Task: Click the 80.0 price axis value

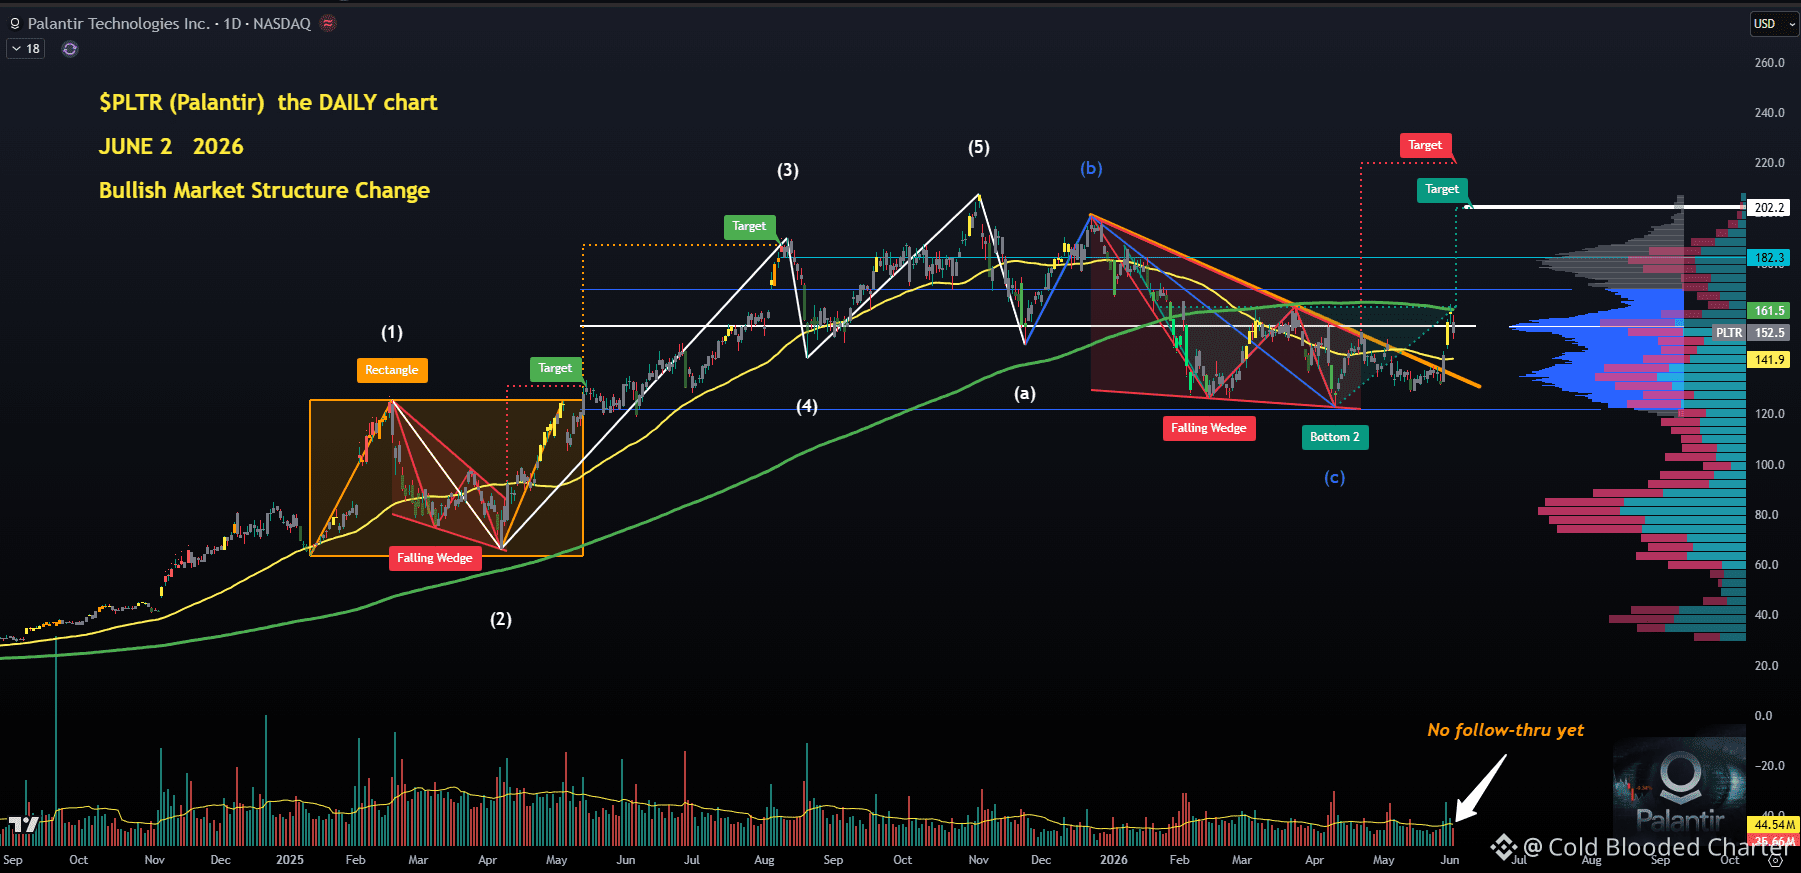Action: [x=1766, y=515]
